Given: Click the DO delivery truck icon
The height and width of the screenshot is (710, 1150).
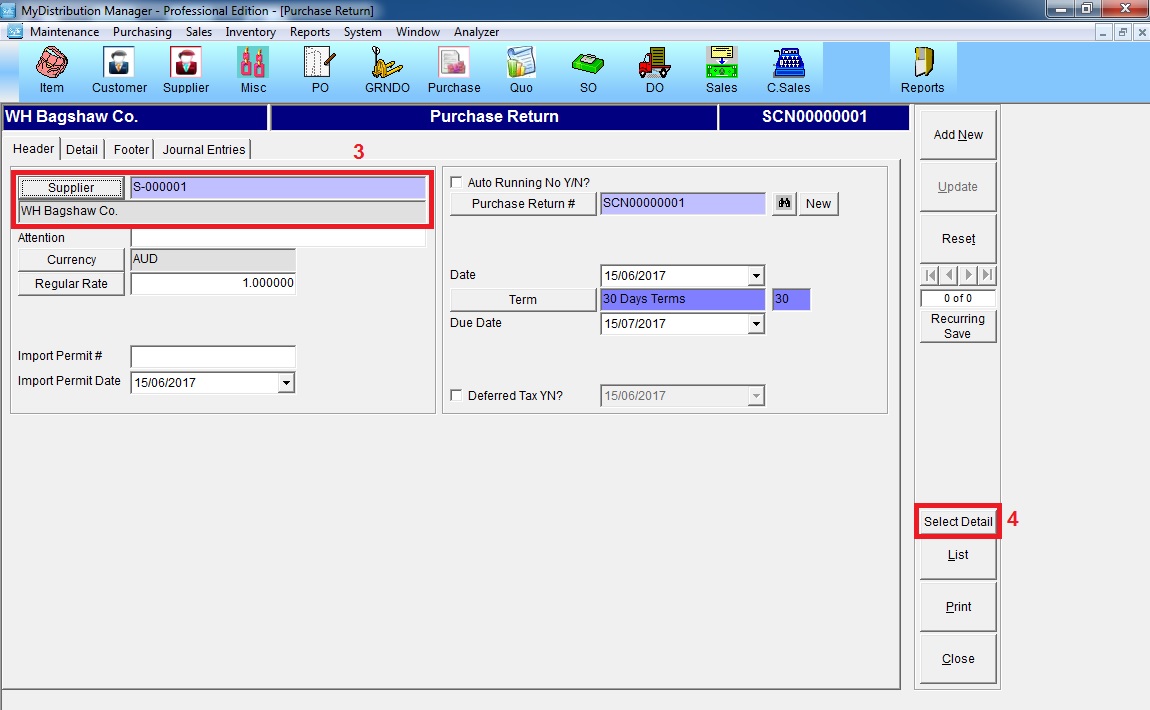Looking at the screenshot, I should (654, 69).
